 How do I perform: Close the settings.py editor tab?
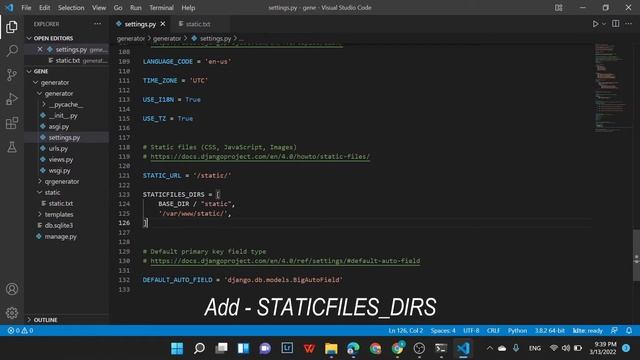(163, 24)
